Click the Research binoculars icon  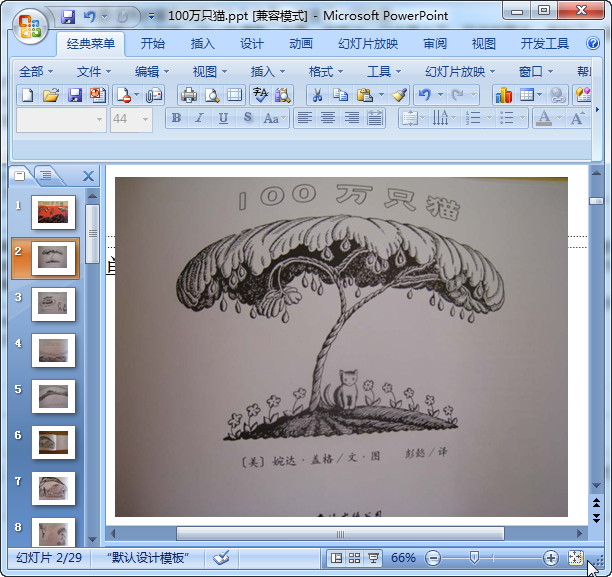[283, 95]
